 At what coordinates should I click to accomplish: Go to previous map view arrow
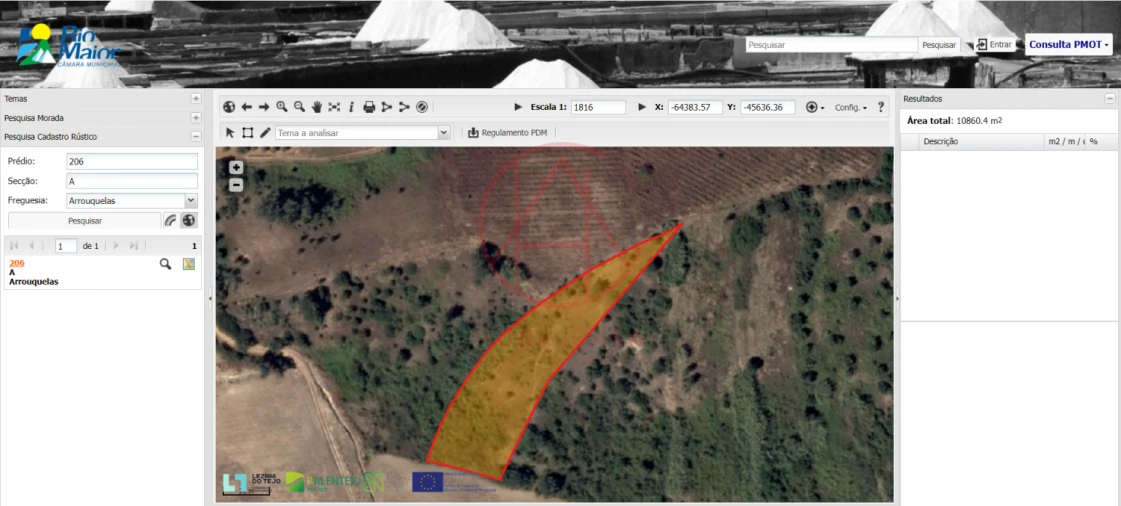click(x=246, y=107)
